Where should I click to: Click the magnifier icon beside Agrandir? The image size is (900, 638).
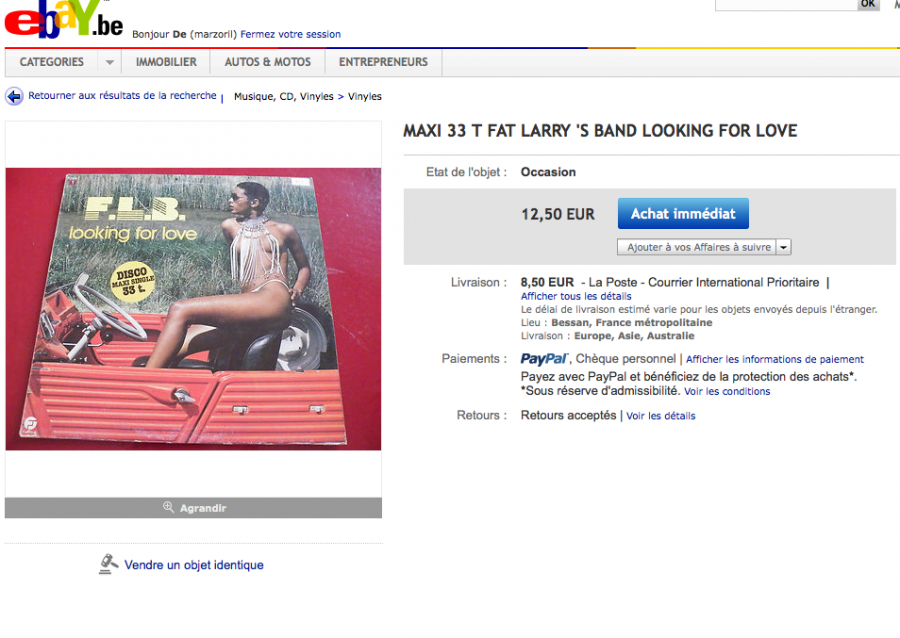tap(168, 507)
